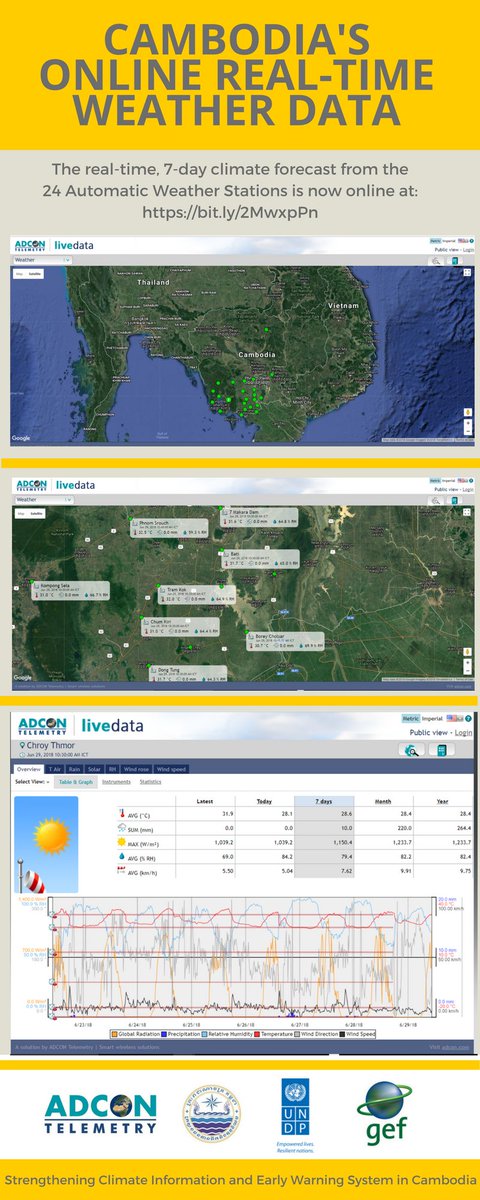Open the Rain tab
The image size is (480, 1200).
(76, 769)
